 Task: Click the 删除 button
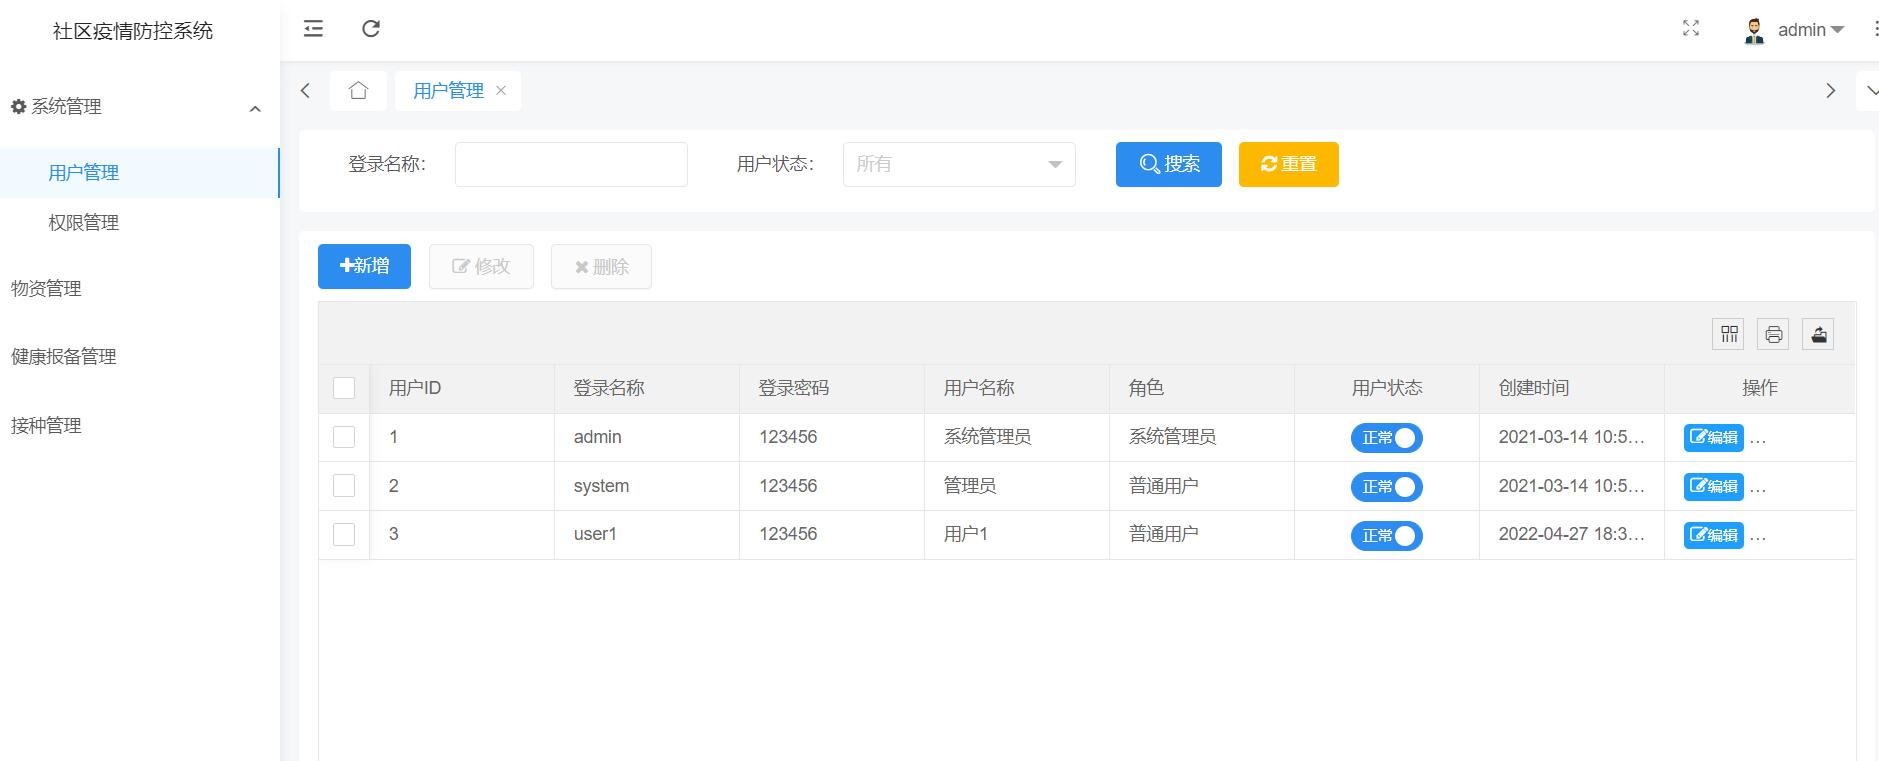pyautogui.click(x=601, y=267)
